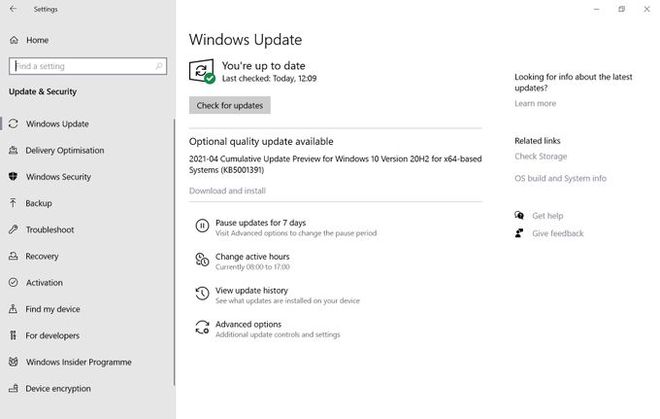The width and height of the screenshot is (660, 419).
Task: Click the Advanced options gear icon
Action: point(202,329)
